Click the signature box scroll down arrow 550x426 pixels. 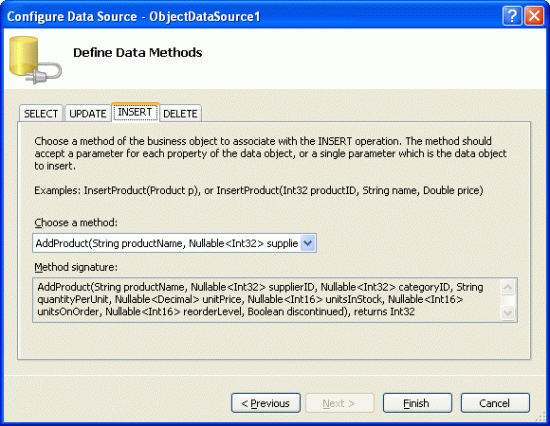click(508, 312)
